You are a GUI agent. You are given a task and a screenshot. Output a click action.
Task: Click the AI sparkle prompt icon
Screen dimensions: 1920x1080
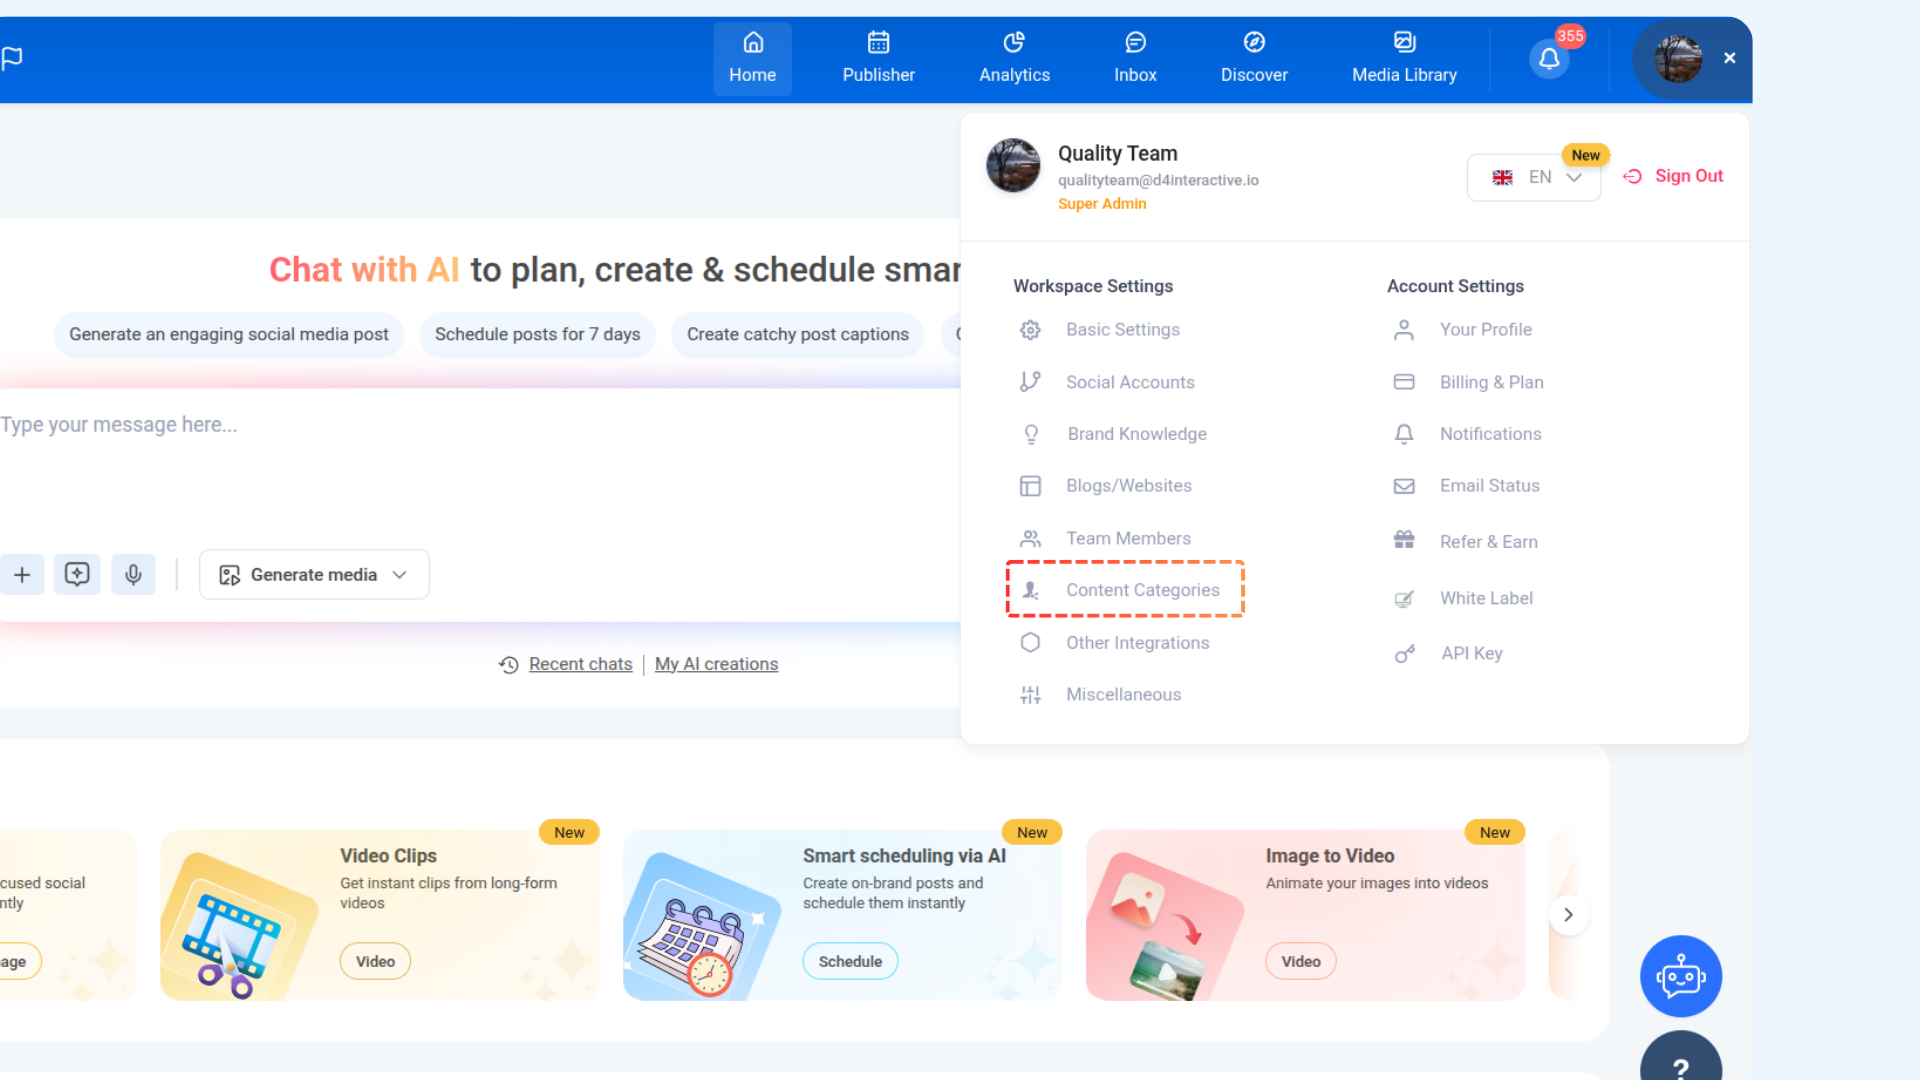pyautogui.click(x=77, y=575)
